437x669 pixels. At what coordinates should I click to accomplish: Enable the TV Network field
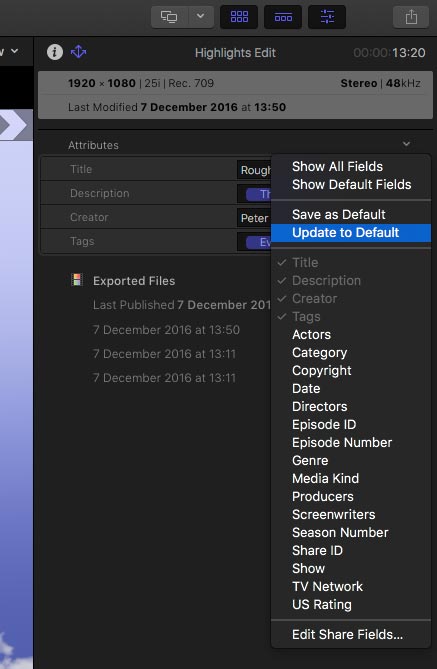pos(351,586)
